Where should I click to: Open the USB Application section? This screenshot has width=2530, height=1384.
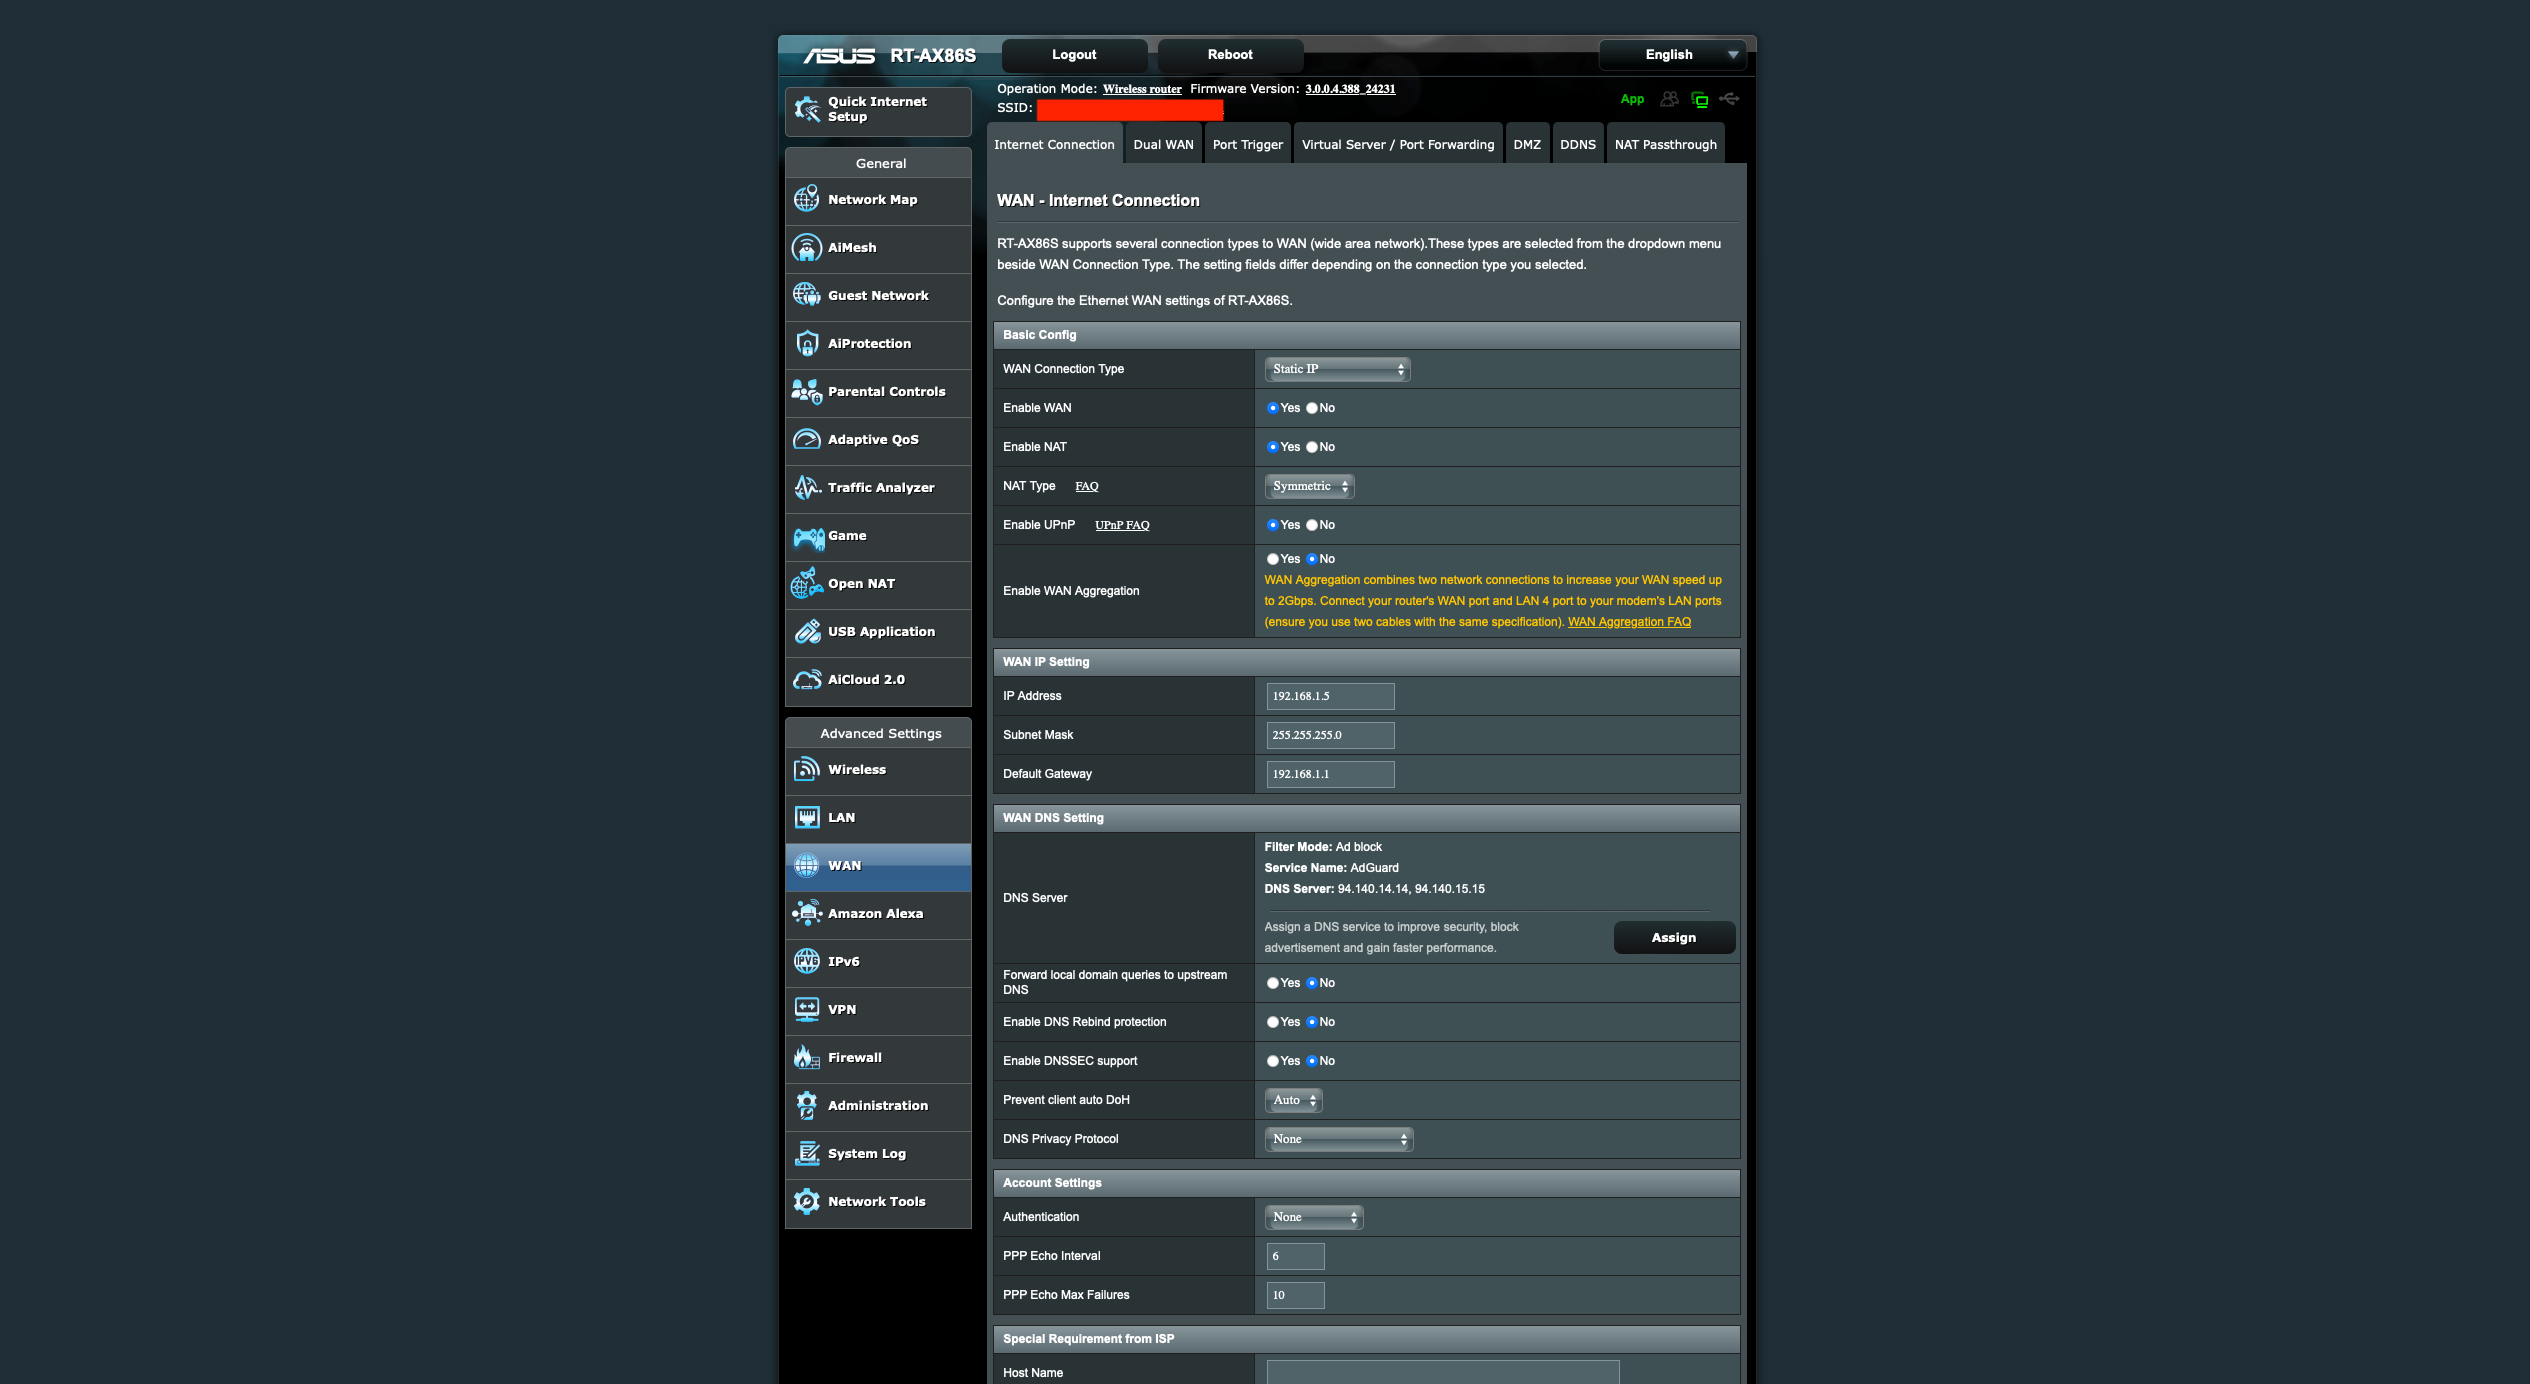pyautogui.click(x=880, y=631)
